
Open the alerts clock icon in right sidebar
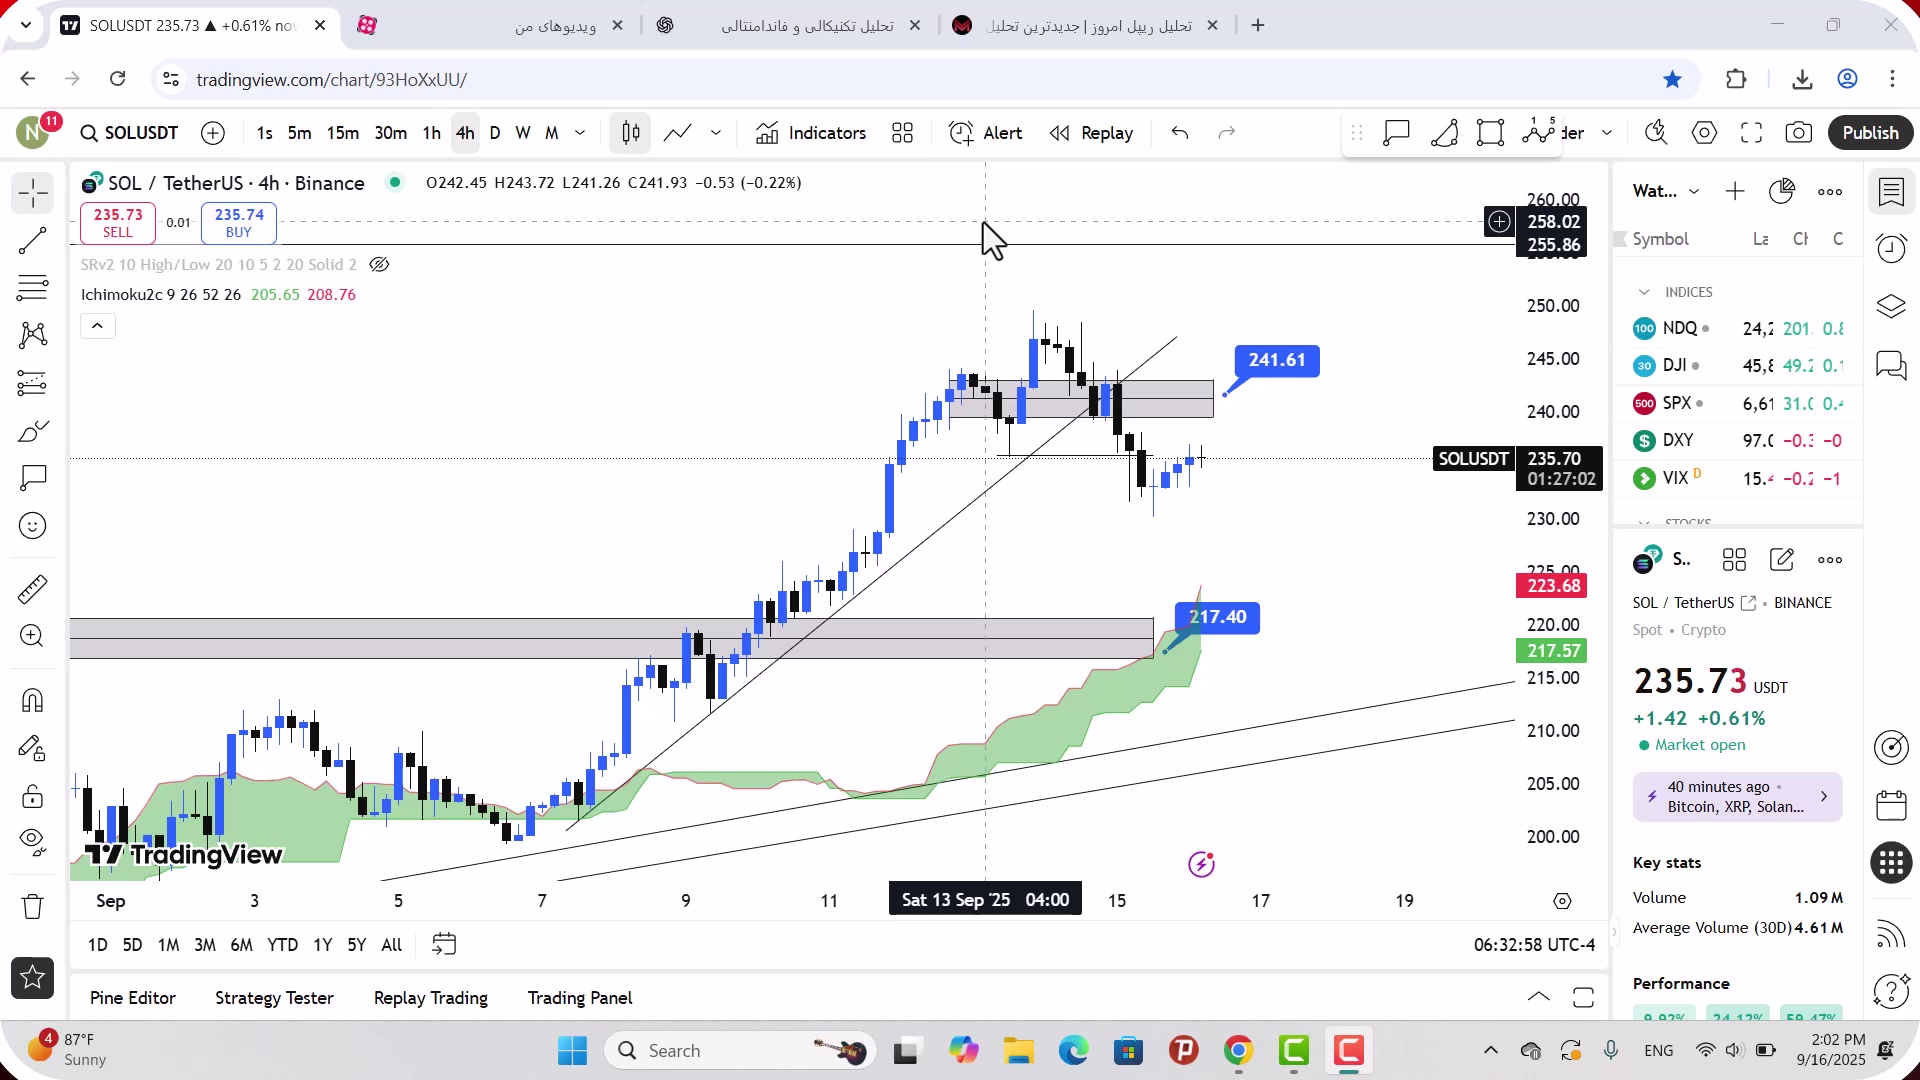(x=1892, y=248)
